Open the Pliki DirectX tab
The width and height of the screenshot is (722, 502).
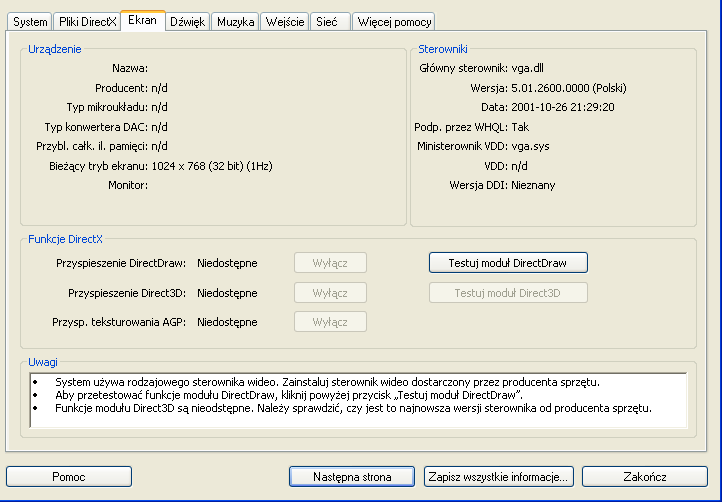(87, 22)
